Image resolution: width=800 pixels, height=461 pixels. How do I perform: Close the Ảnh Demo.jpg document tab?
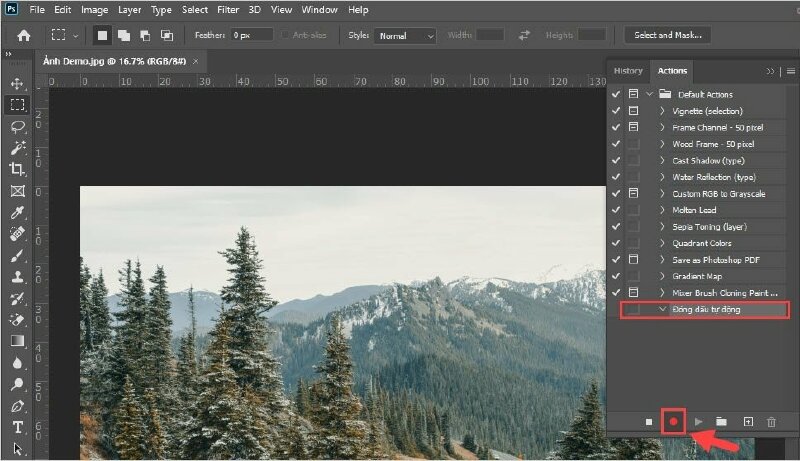click(196, 61)
